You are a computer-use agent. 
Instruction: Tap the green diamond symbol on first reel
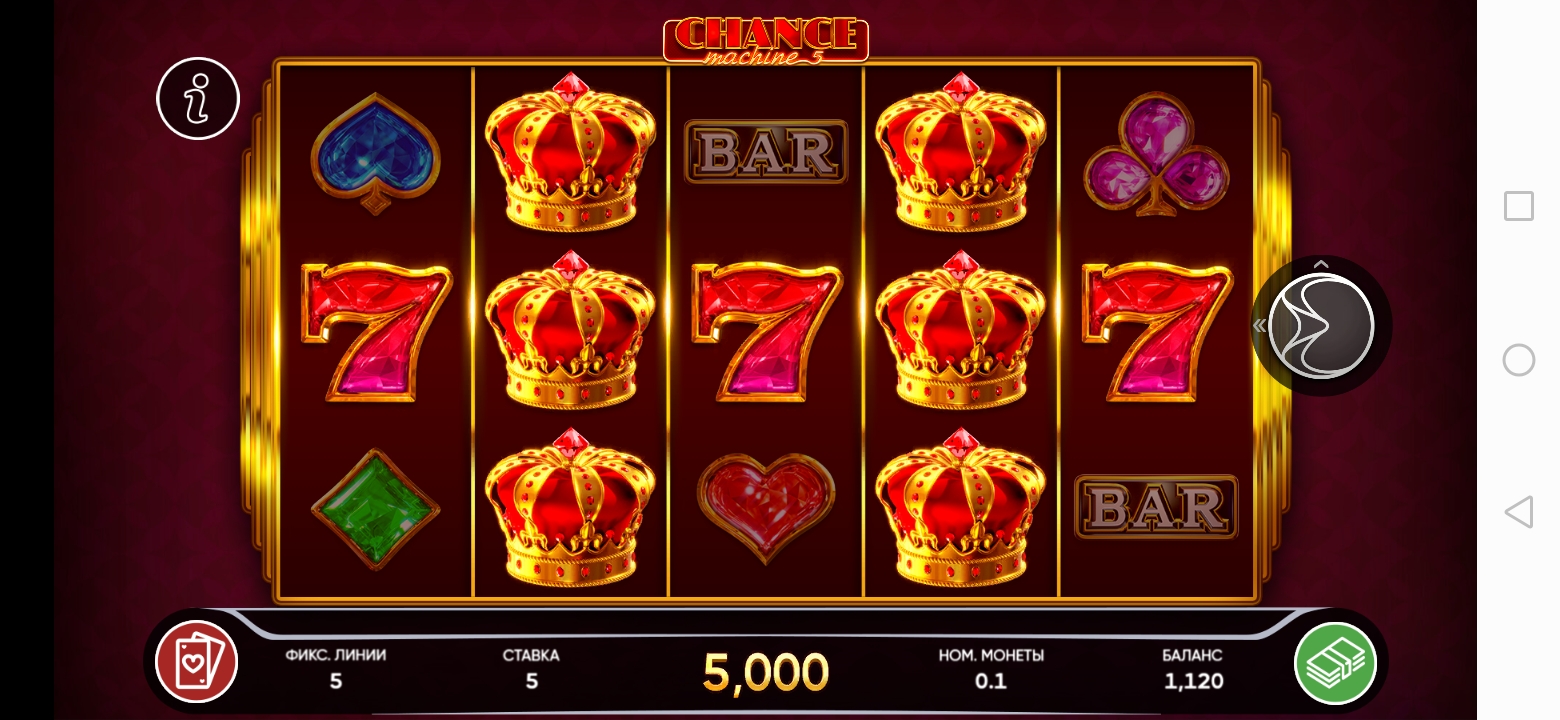click(x=376, y=509)
